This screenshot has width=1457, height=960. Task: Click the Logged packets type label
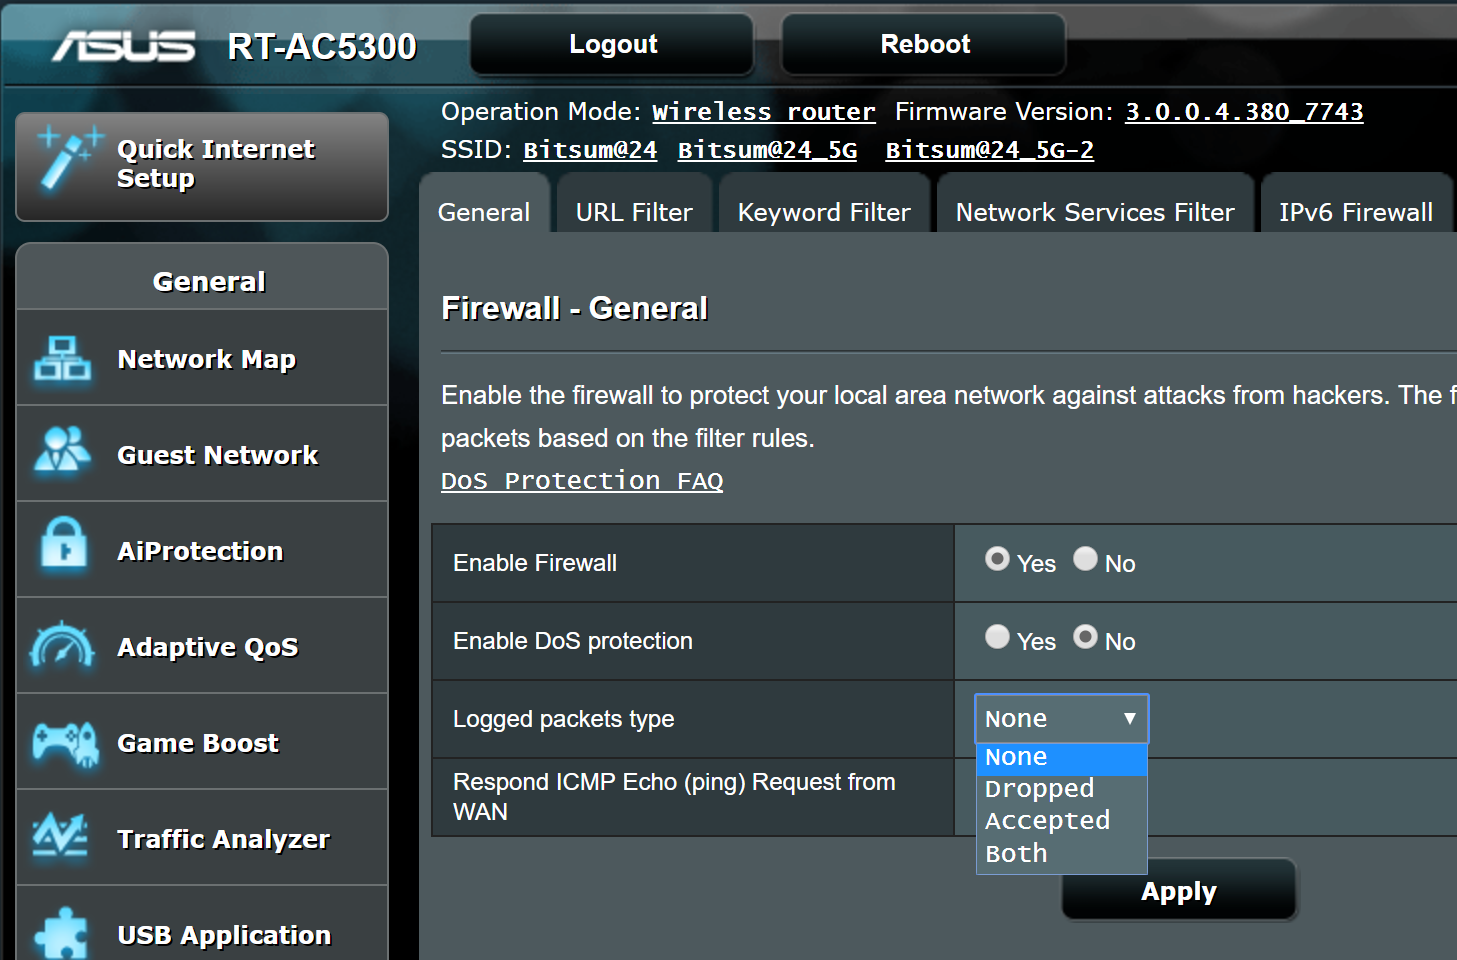coord(563,719)
